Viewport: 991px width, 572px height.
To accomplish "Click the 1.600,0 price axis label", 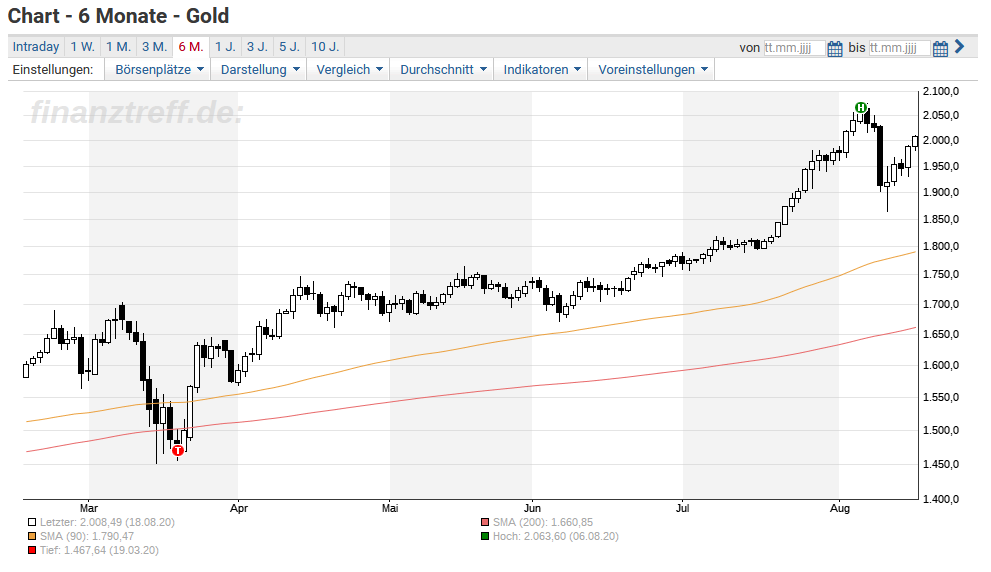I will [x=941, y=365].
